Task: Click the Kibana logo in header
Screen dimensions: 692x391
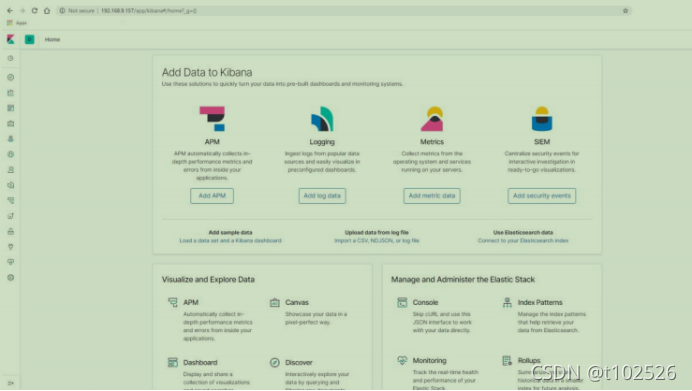Action: (x=11, y=39)
